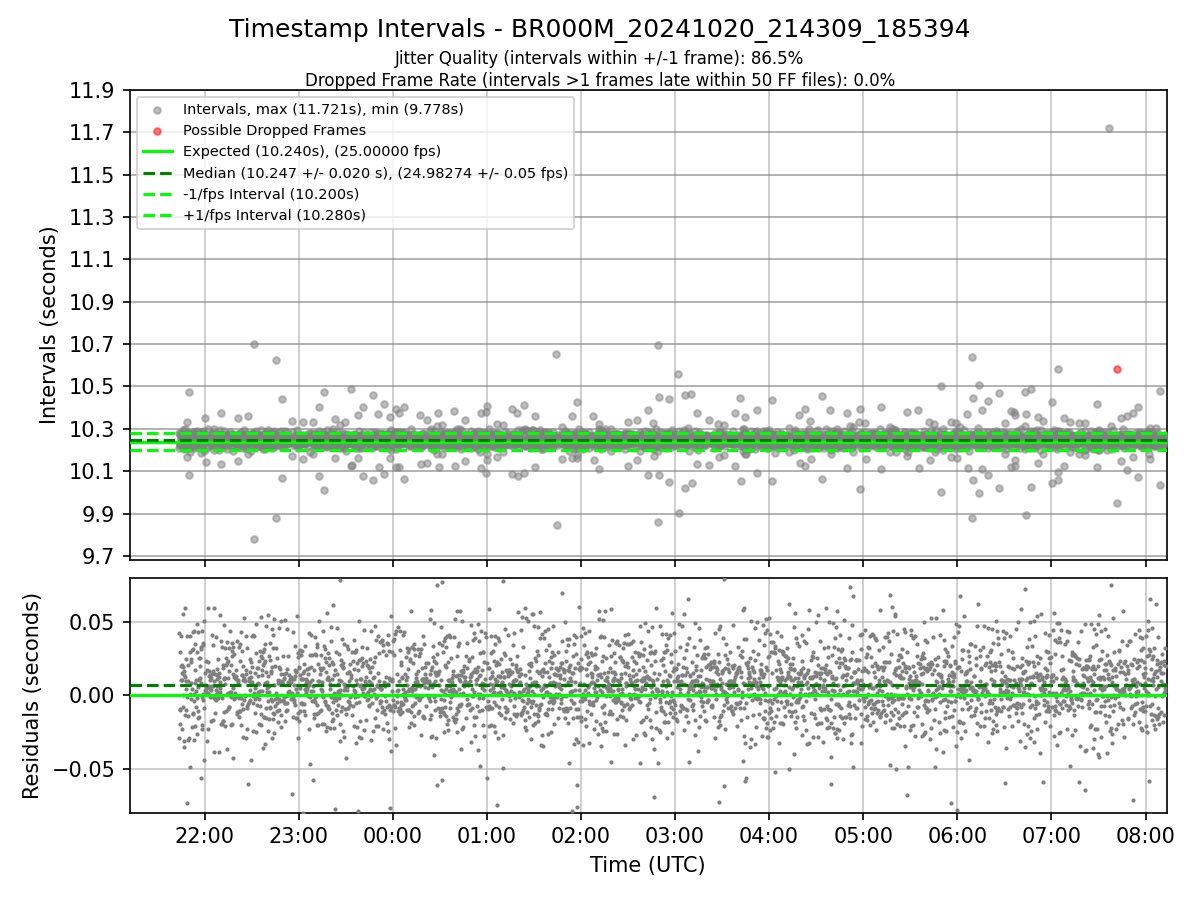Click the 10.5 y-axis tick label

click(x=91, y=387)
